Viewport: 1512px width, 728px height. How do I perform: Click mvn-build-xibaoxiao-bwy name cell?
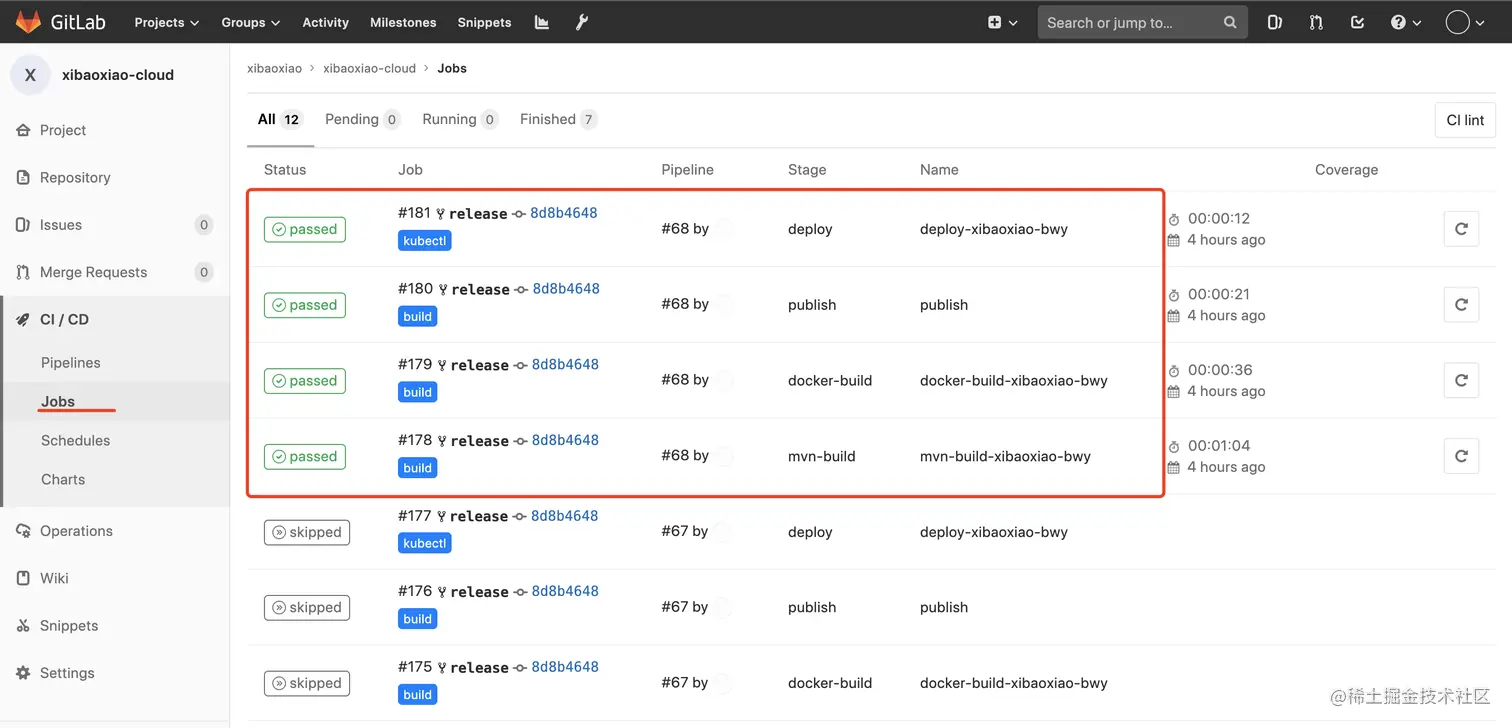point(1005,457)
